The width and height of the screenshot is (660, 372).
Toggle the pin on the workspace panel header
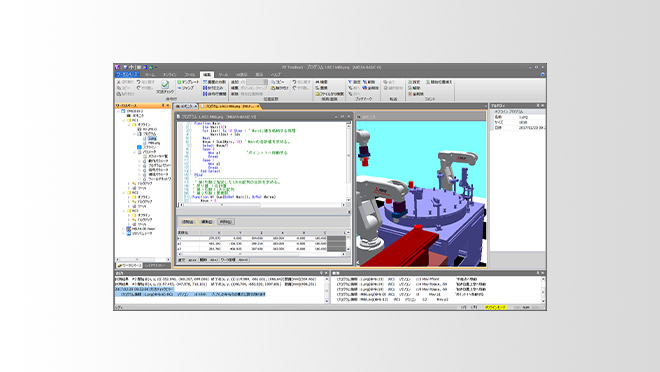pos(163,106)
